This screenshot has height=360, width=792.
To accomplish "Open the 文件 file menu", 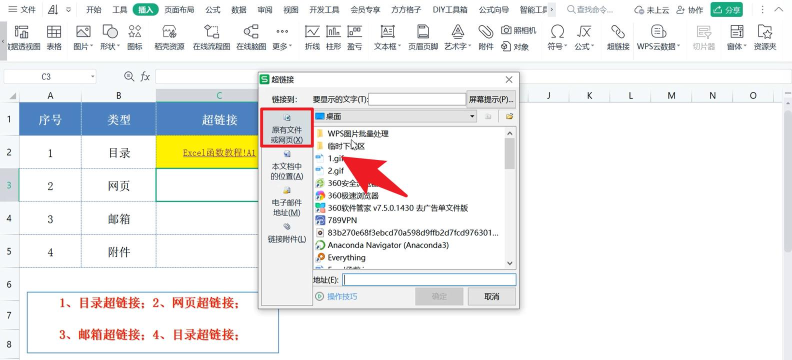I will pos(22,10).
